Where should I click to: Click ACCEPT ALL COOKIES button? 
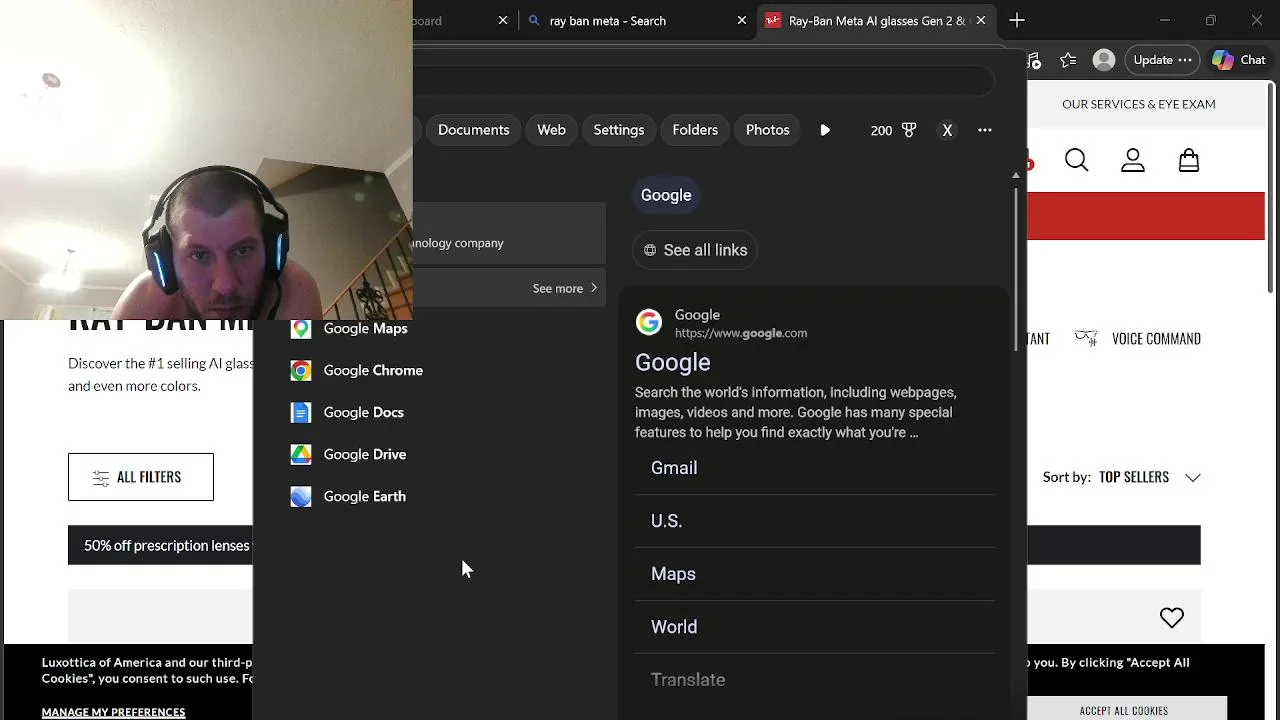pos(1124,710)
